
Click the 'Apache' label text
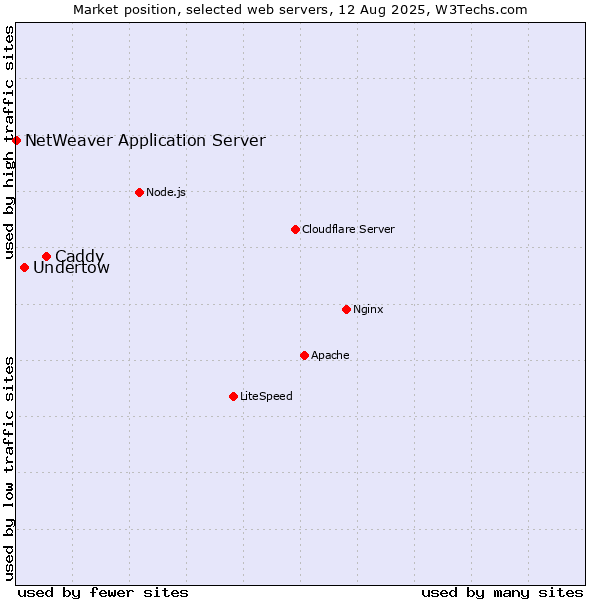tap(330, 355)
